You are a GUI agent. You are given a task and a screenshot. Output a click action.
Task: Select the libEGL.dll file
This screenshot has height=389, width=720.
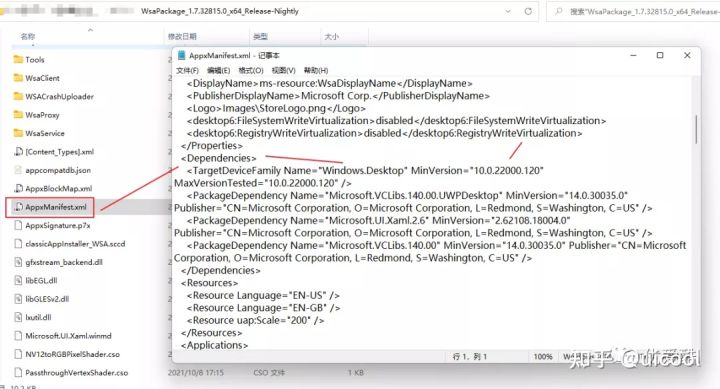coord(36,281)
